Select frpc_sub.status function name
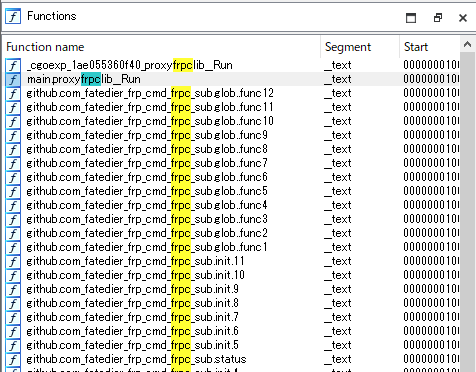The height and width of the screenshot is (372, 476). pyautogui.click(x=136, y=359)
